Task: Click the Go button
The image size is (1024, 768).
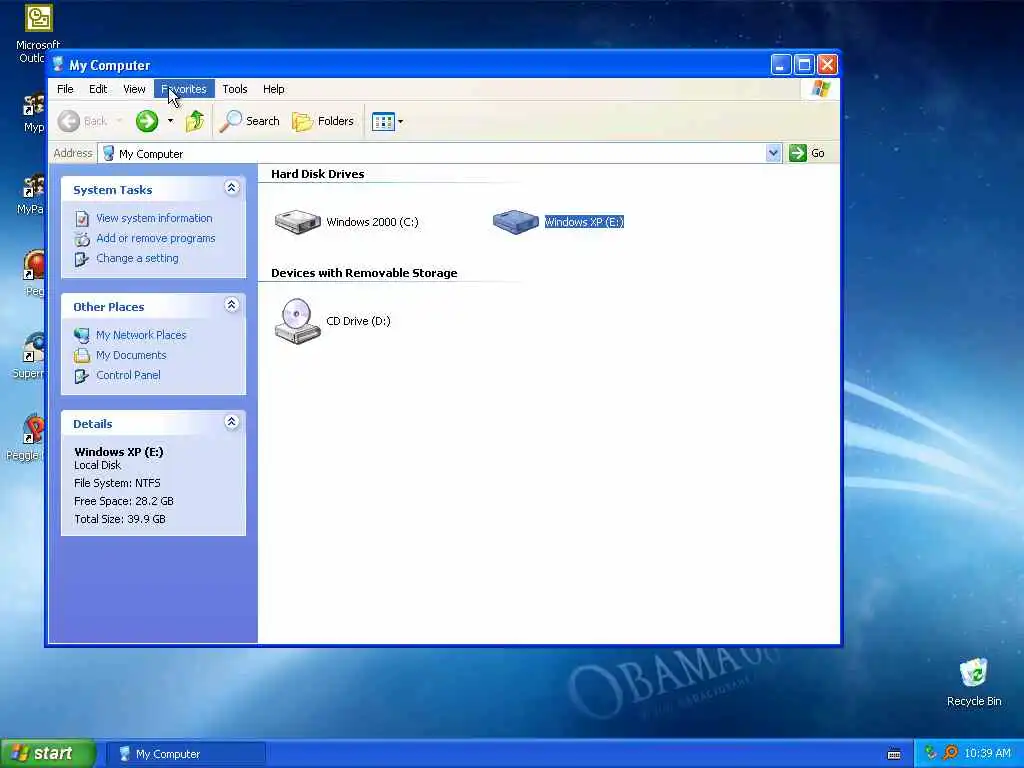Action: click(x=807, y=153)
